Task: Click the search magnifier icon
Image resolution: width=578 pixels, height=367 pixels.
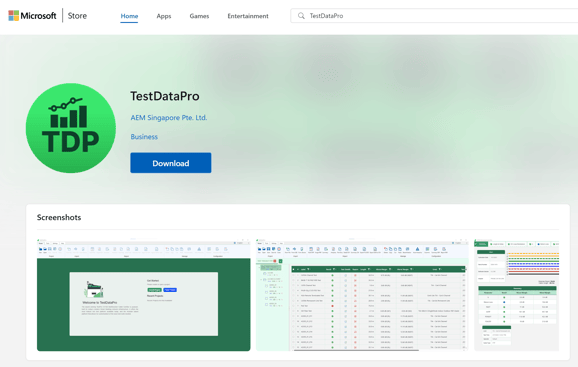Action: [301, 16]
